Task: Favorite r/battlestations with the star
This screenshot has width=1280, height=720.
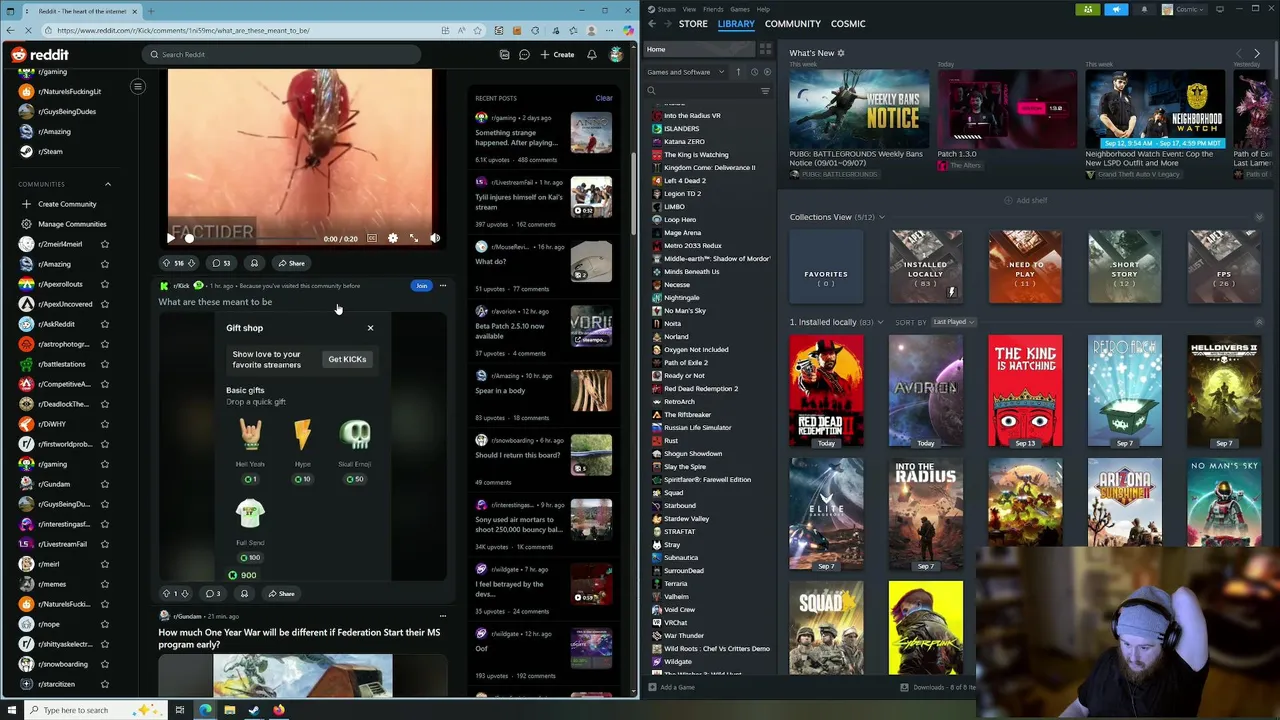Action: pyautogui.click(x=105, y=364)
